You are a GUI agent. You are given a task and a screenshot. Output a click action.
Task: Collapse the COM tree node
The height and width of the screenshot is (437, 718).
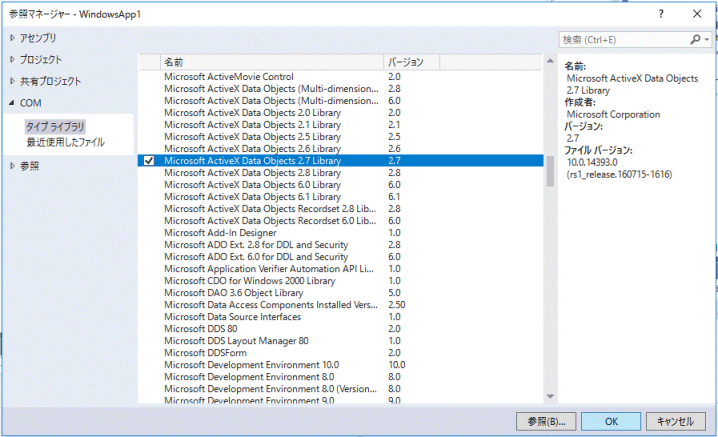(12, 103)
